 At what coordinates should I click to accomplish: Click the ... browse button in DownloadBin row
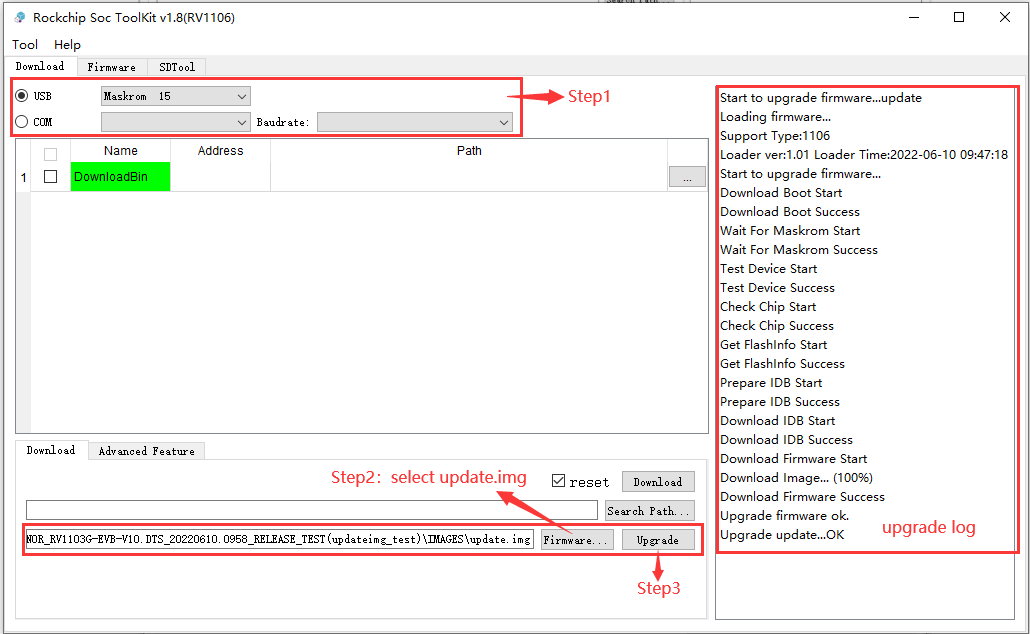687,177
